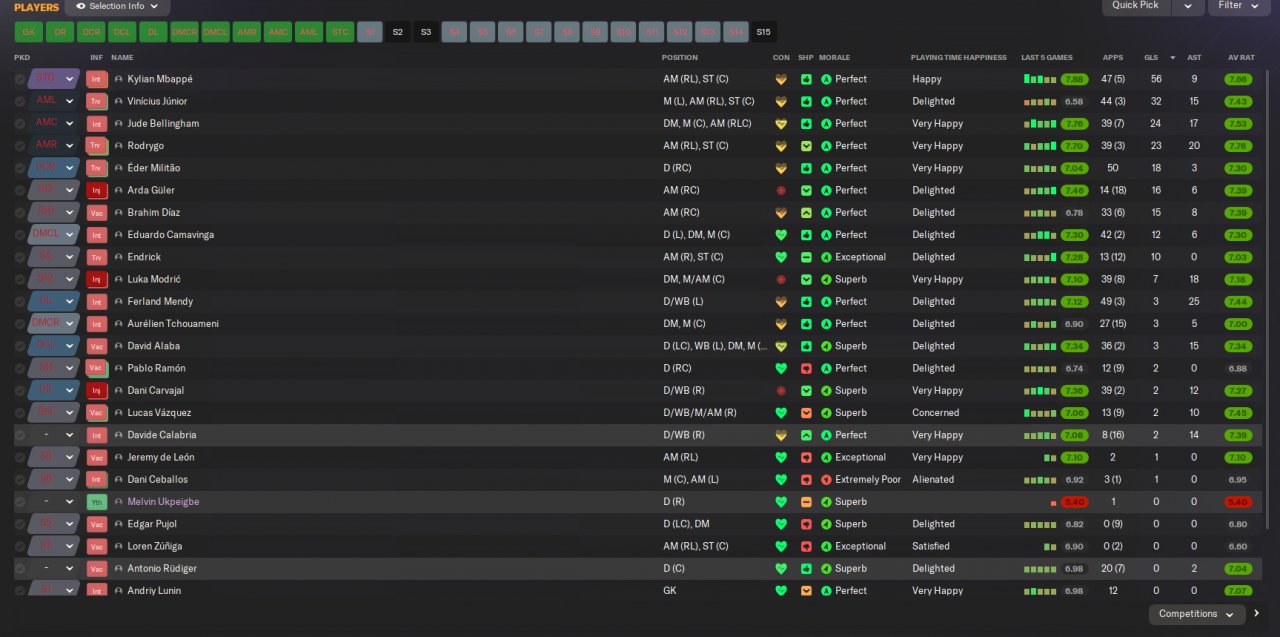This screenshot has width=1280, height=637.
Task: Toggle the pick checkmark for Ferland Mendy
Action: [x=19, y=301]
